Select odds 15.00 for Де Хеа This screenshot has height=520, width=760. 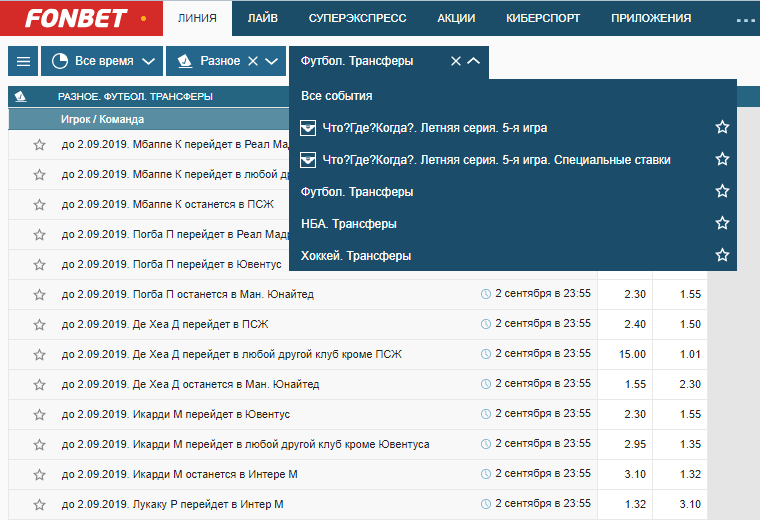[632, 354]
